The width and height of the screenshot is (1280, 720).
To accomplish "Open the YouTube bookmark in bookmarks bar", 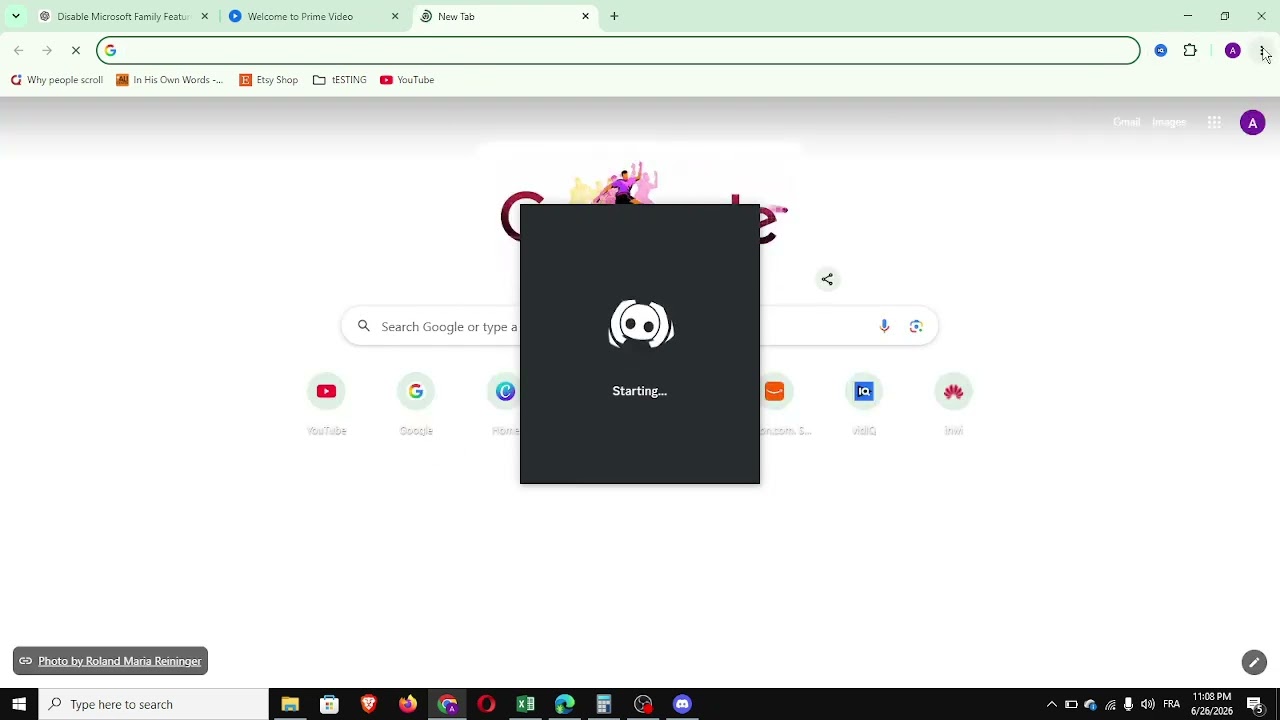I will coord(407,80).
